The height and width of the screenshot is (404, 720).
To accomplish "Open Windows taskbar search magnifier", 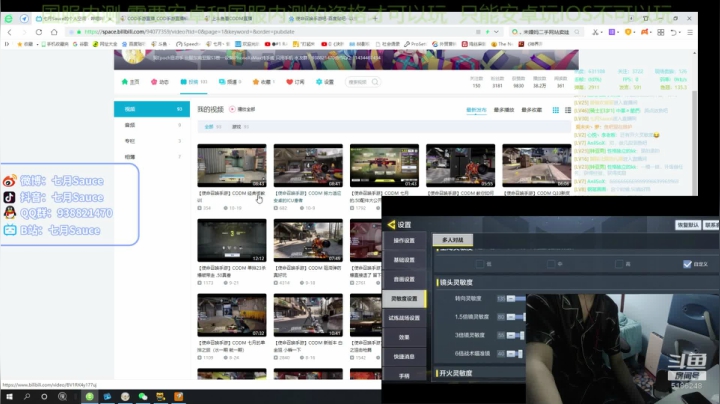I will (x=27, y=396).
